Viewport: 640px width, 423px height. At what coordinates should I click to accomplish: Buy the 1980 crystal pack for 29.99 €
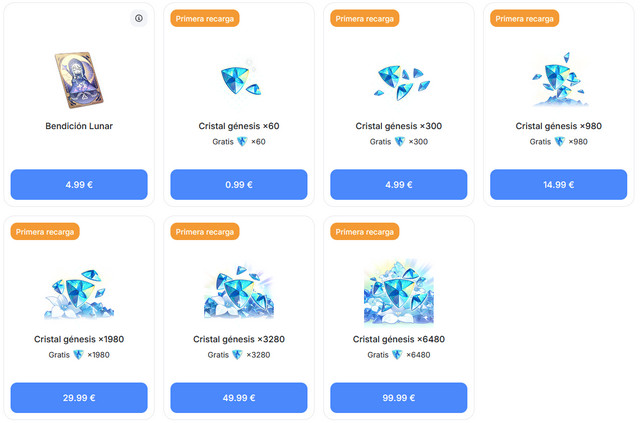79,397
